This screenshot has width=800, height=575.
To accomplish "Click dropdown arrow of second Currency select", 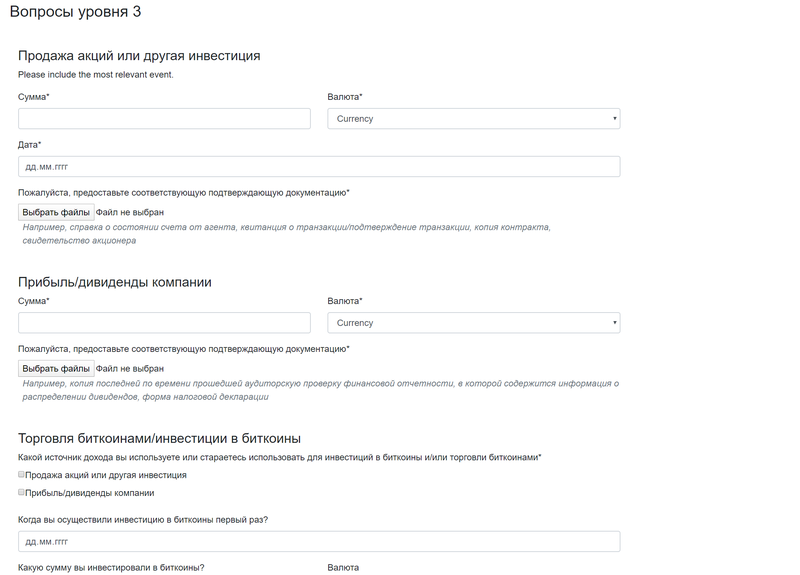I will click(x=614, y=322).
